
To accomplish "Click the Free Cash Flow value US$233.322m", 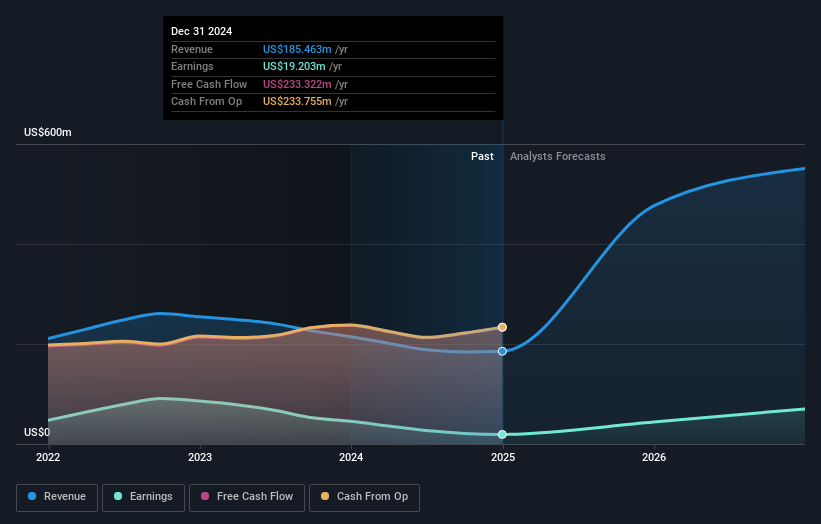I will (297, 84).
